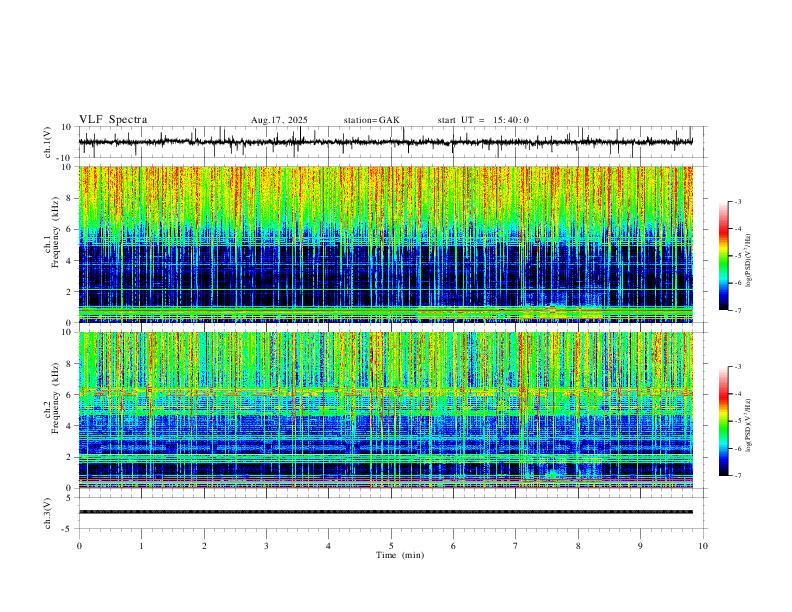792x612 pixels.
Task: Click the -7 tick on ch.1 color bar
Action: tap(738, 310)
